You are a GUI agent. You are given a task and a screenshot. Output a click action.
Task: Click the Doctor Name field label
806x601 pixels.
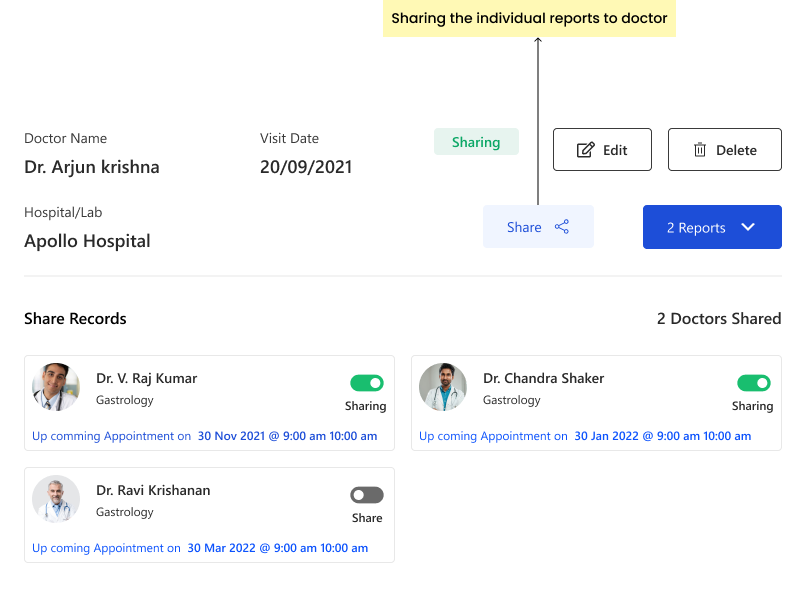(x=66, y=138)
